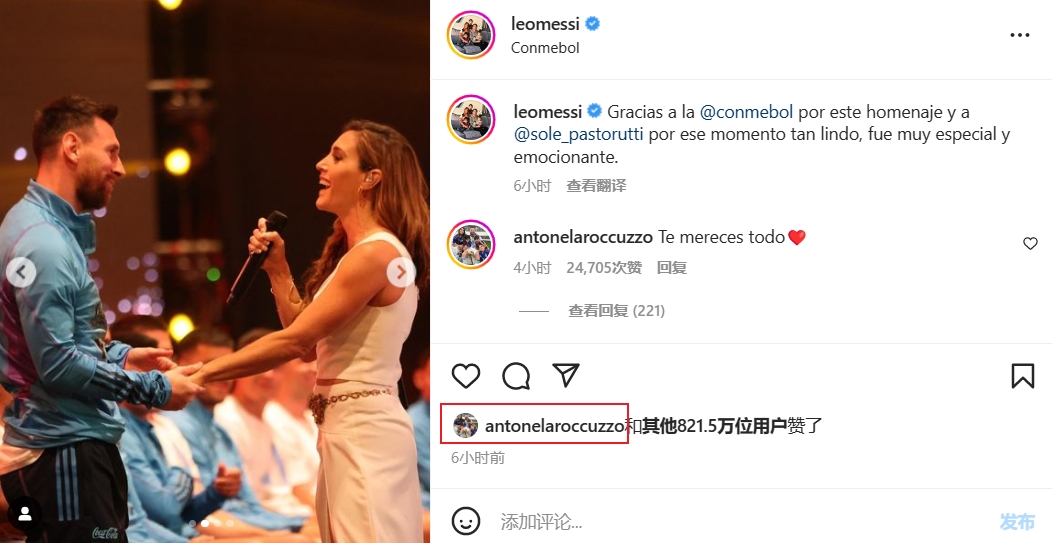Image resolution: width=1052 pixels, height=543 pixels.
Task: Submit the comment with the 发布 button
Action: (x=1016, y=522)
